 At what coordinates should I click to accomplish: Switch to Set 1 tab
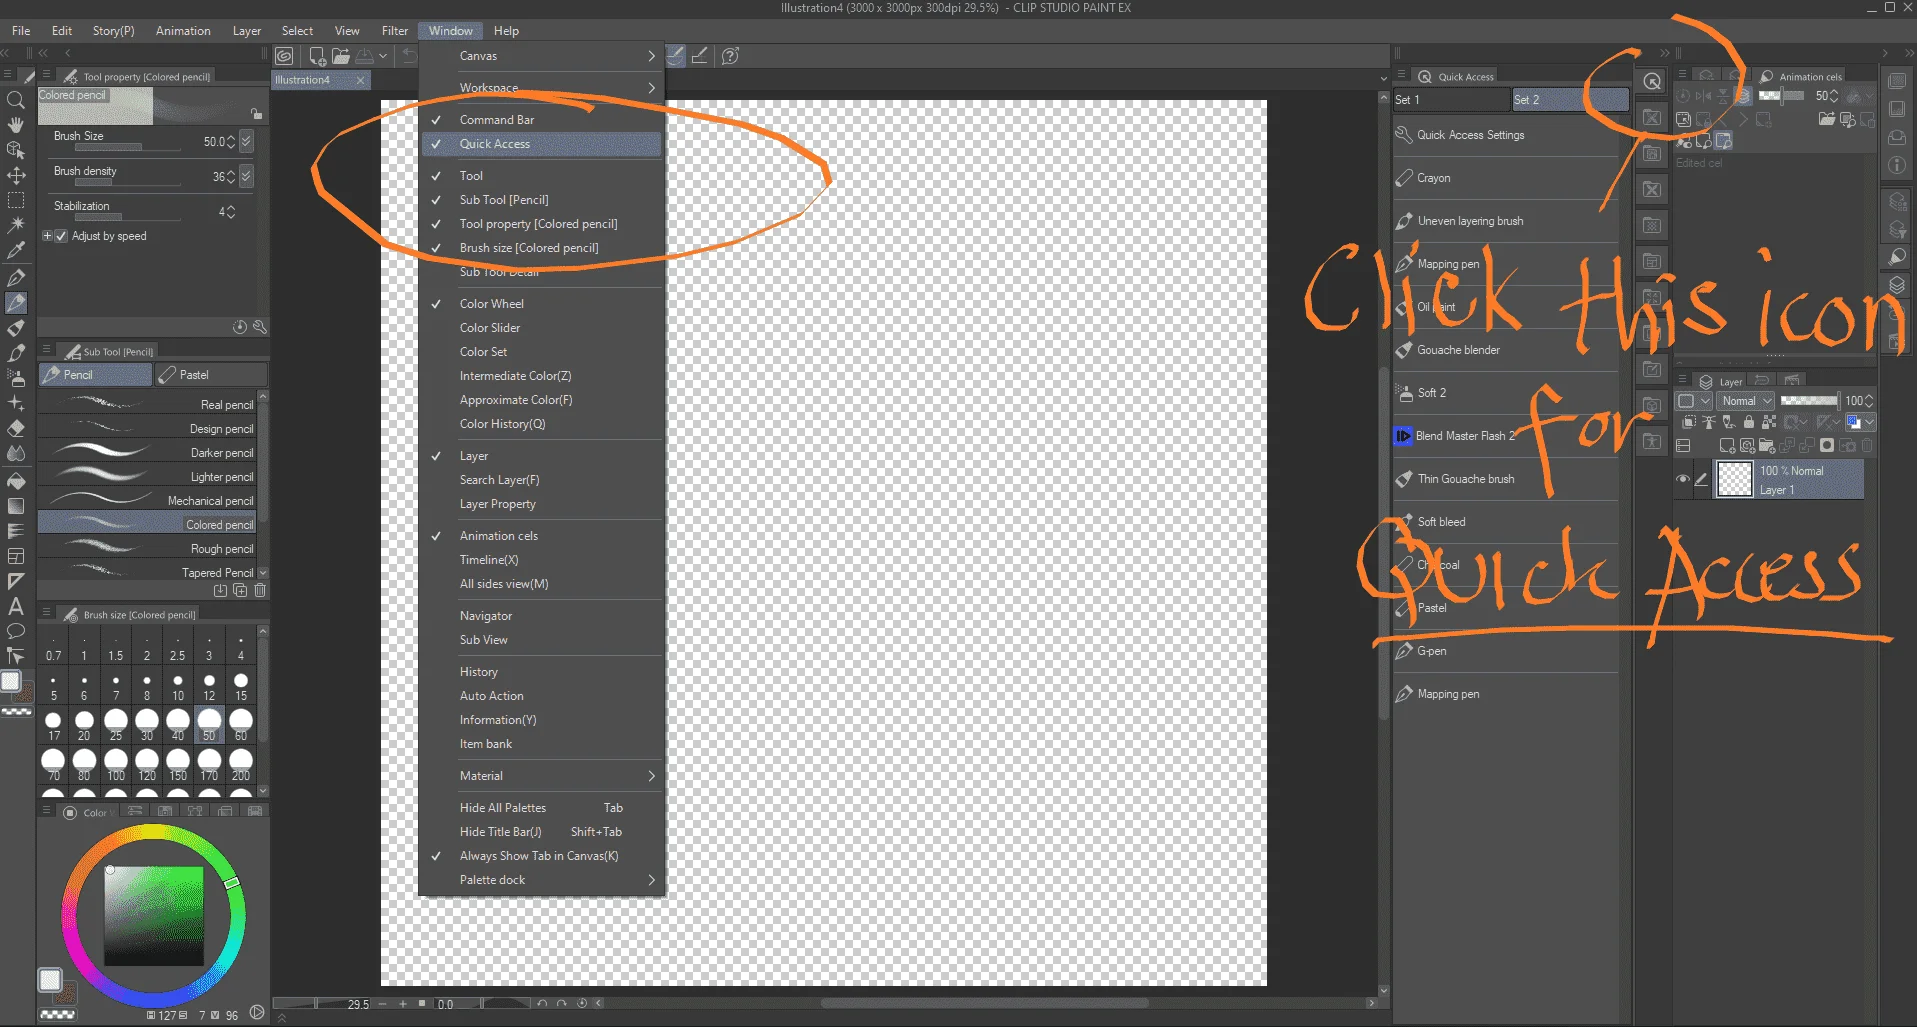pyautogui.click(x=1450, y=100)
